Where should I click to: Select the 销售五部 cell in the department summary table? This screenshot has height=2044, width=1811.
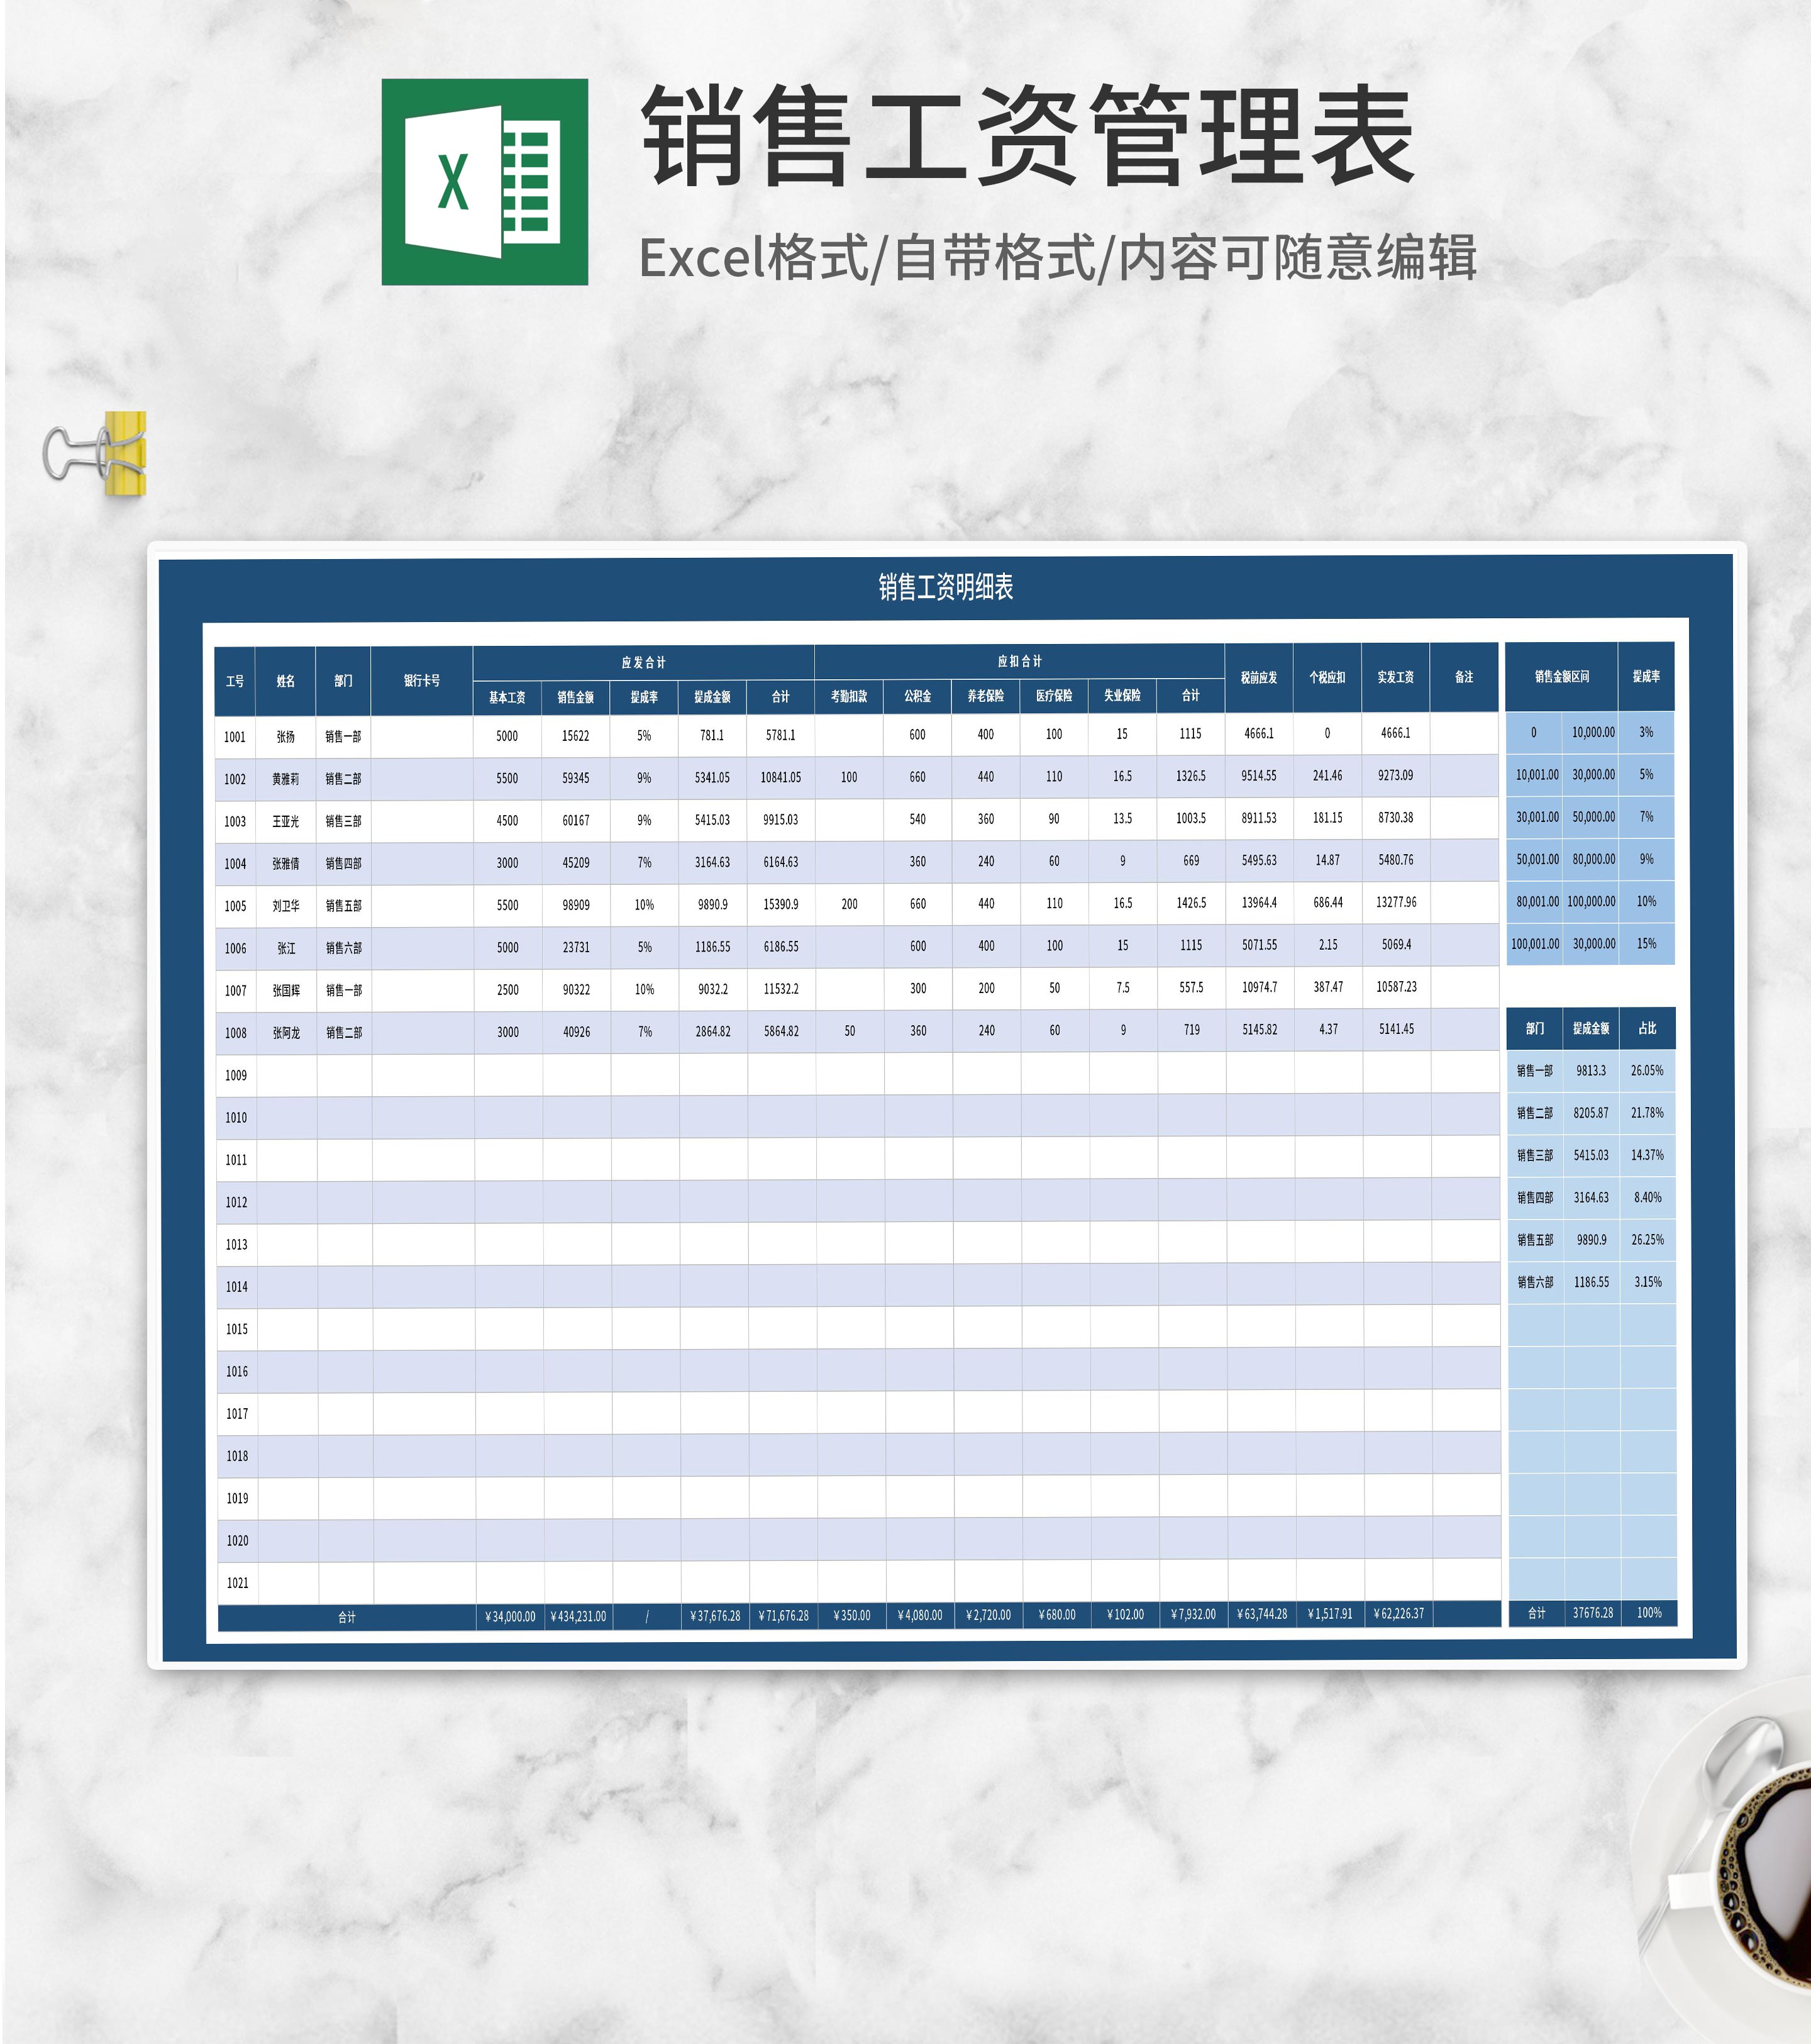(1535, 1239)
